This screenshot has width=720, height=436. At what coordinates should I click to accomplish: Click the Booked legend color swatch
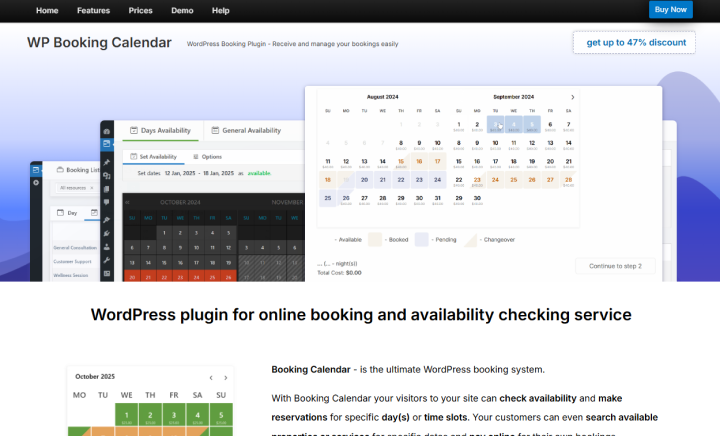(x=375, y=240)
